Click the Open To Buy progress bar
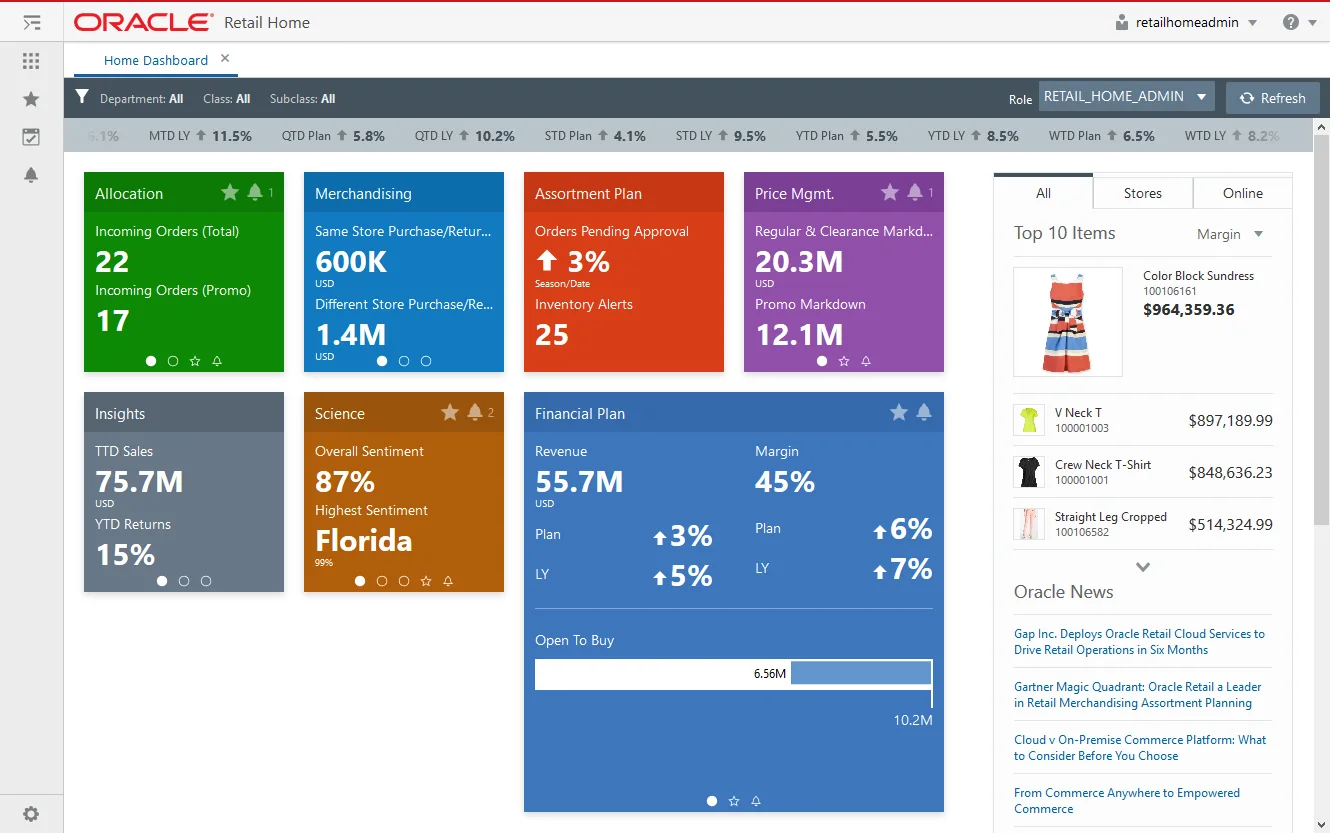The width and height of the screenshot is (1330, 833). pyautogui.click(x=733, y=673)
